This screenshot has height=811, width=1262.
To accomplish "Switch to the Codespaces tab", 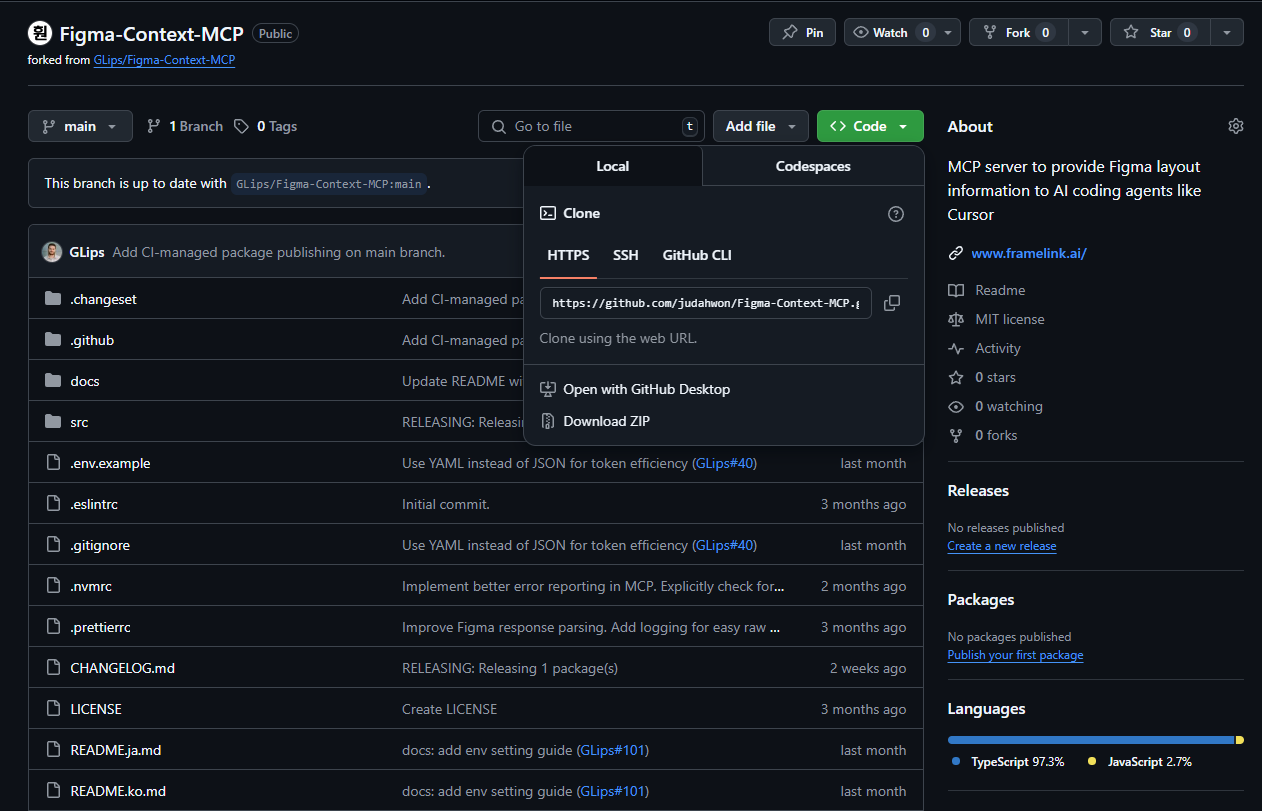I will [x=813, y=166].
